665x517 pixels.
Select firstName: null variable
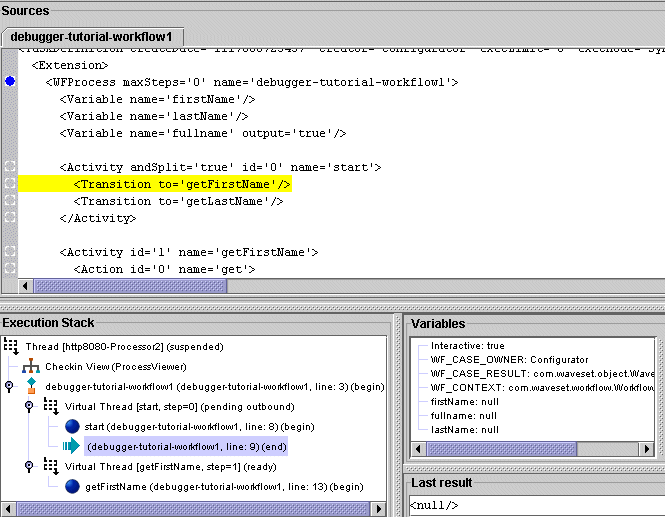464,402
